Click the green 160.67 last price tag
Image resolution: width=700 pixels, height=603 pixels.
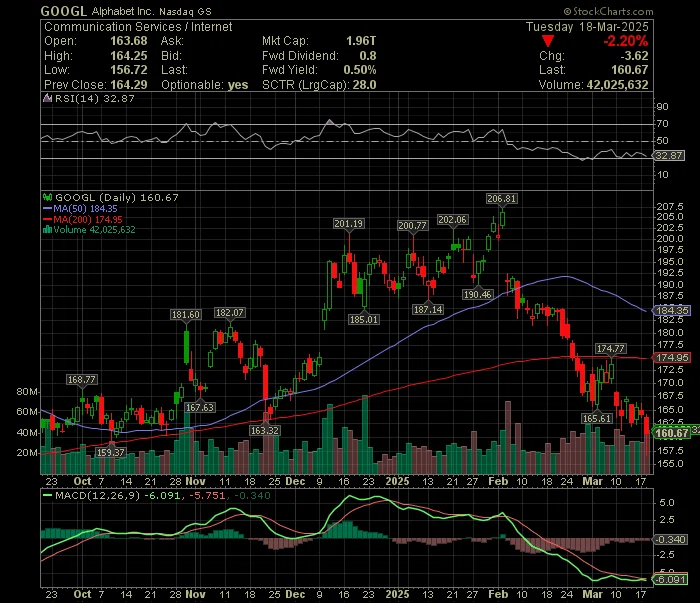[x=671, y=432]
